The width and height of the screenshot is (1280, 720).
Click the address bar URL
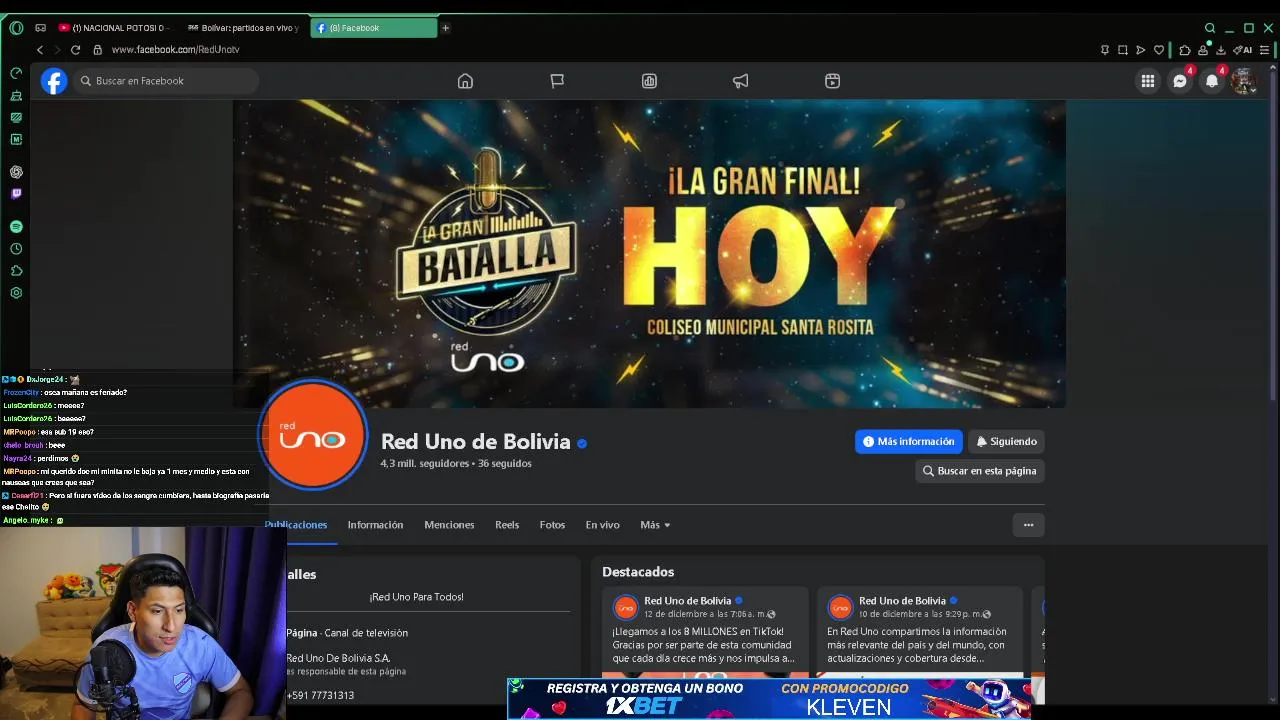pos(176,50)
